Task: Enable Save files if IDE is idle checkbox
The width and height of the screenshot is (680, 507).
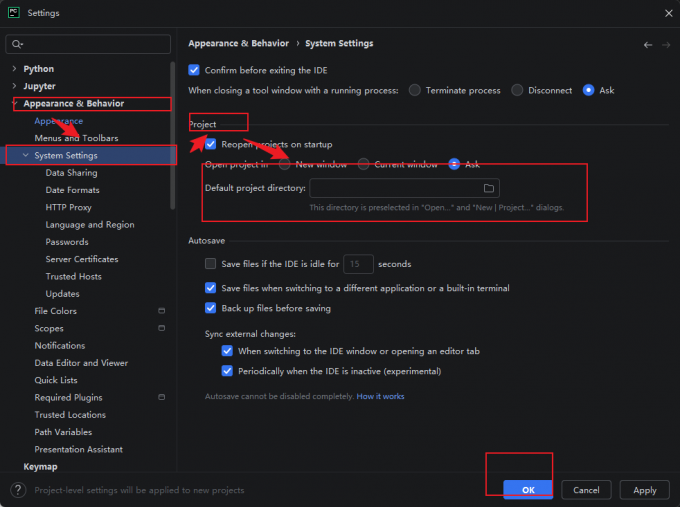Action: point(210,264)
